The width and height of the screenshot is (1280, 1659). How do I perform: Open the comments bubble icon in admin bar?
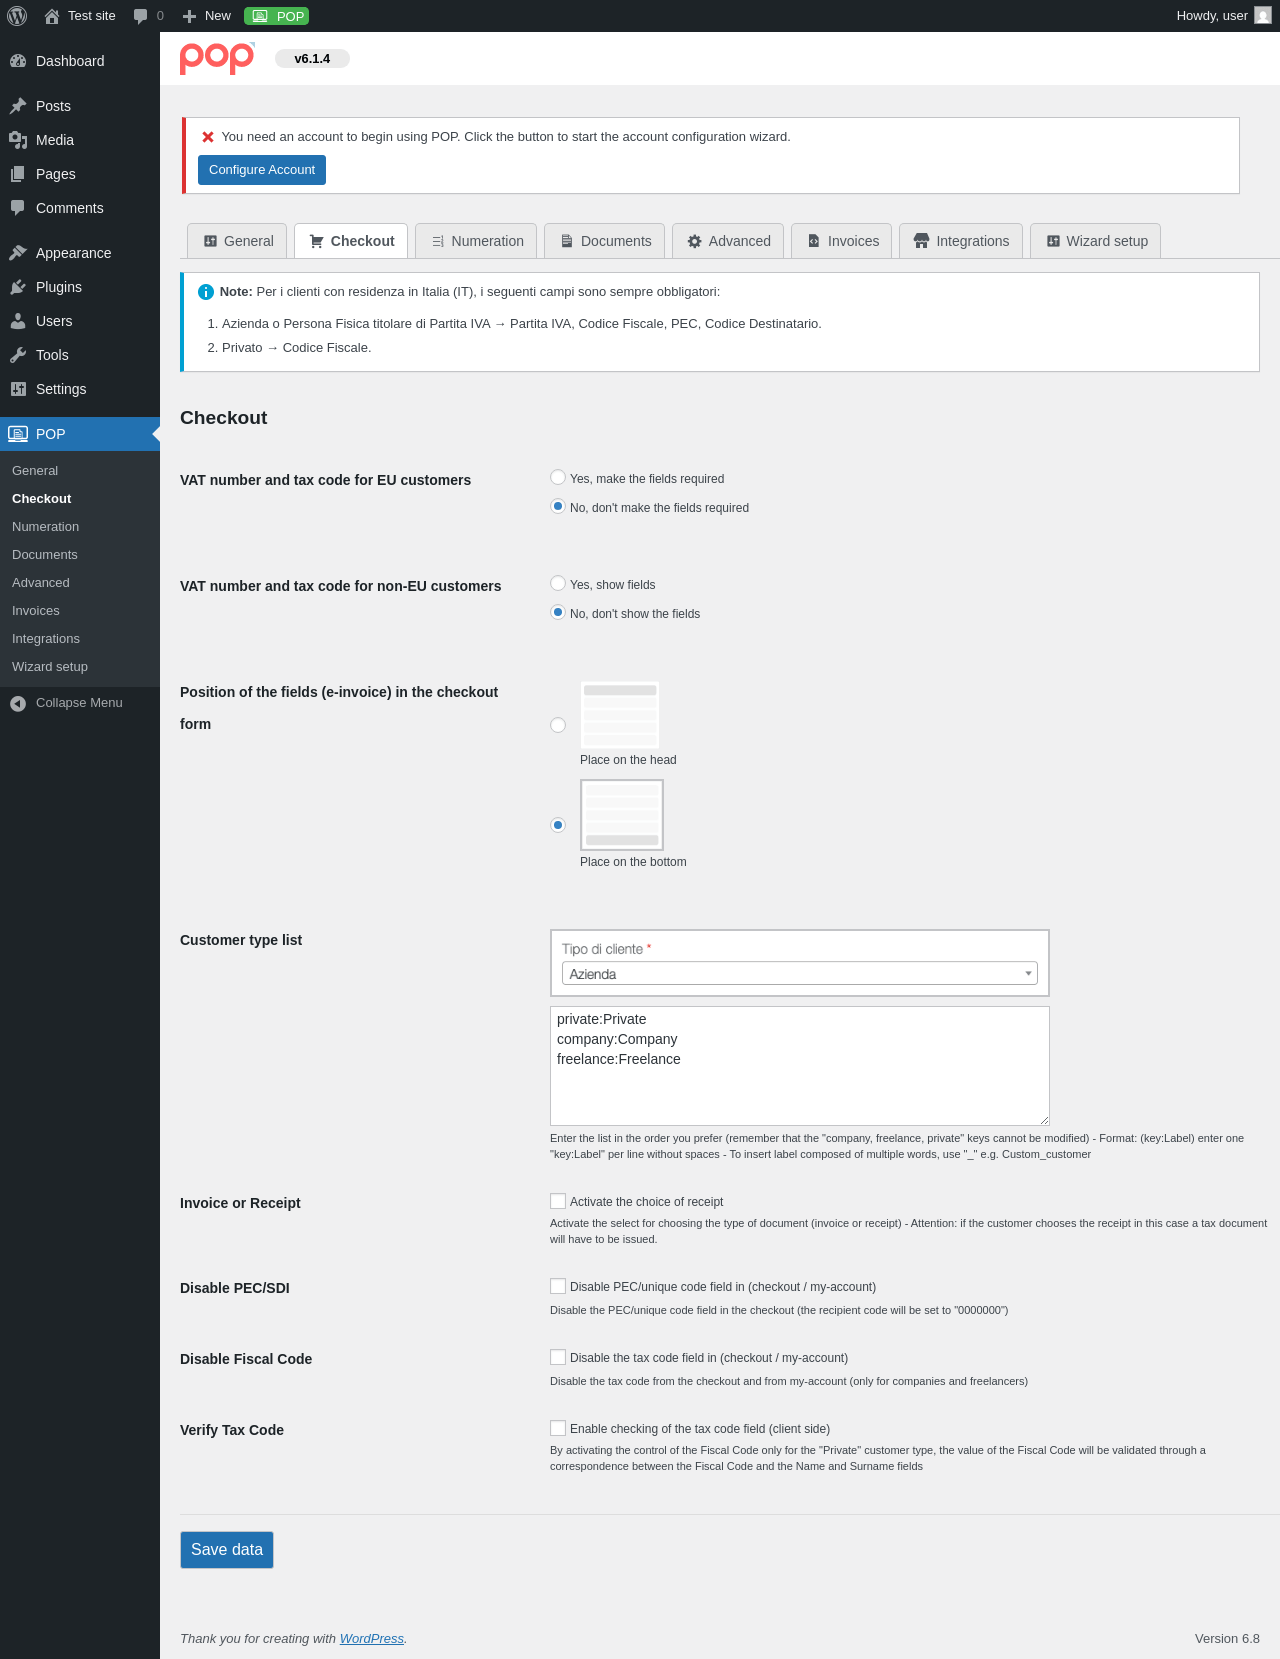140,16
